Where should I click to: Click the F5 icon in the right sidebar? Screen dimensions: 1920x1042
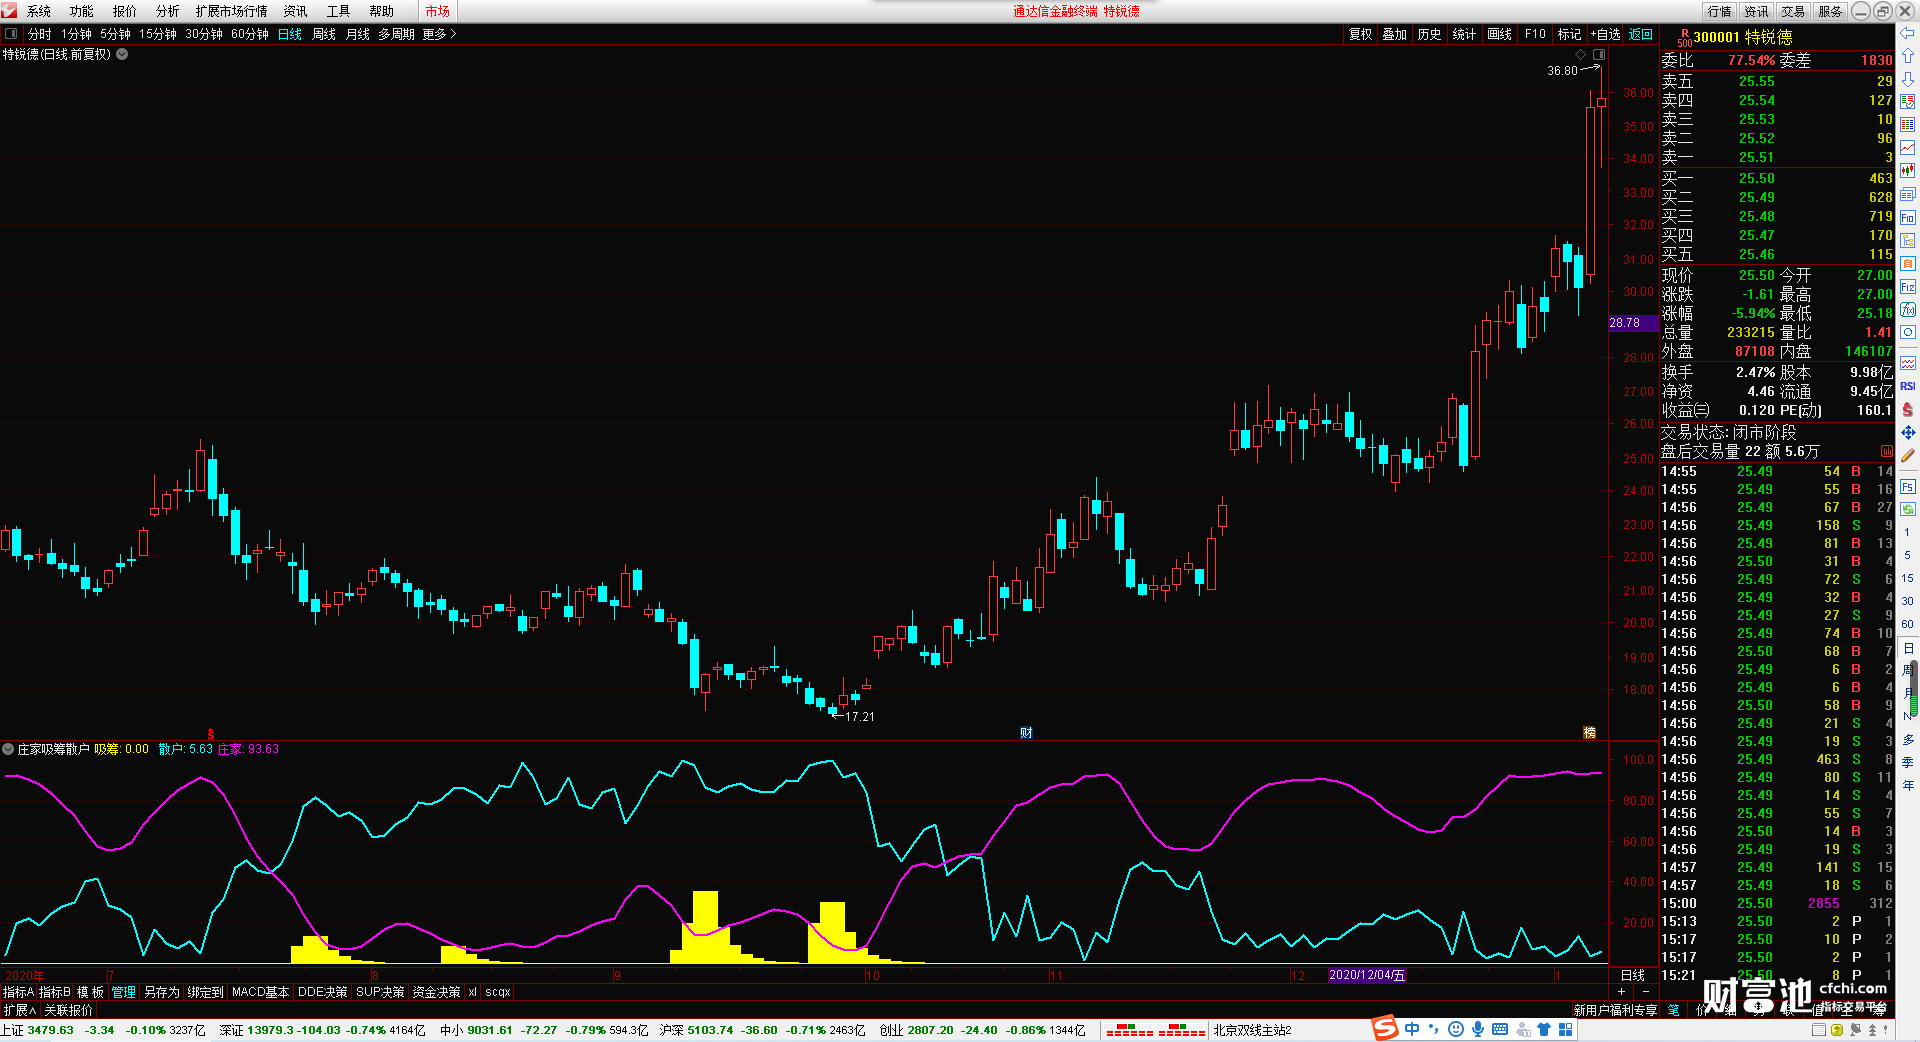[x=1907, y=487]
